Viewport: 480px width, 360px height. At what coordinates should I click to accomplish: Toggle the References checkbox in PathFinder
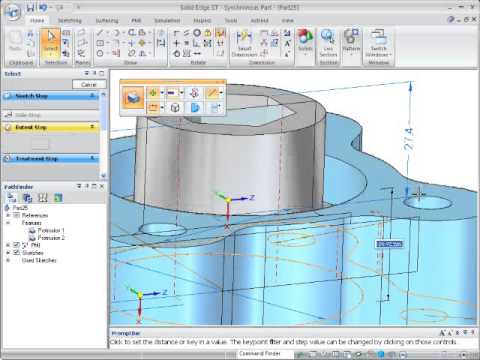[x=16, y=215]
